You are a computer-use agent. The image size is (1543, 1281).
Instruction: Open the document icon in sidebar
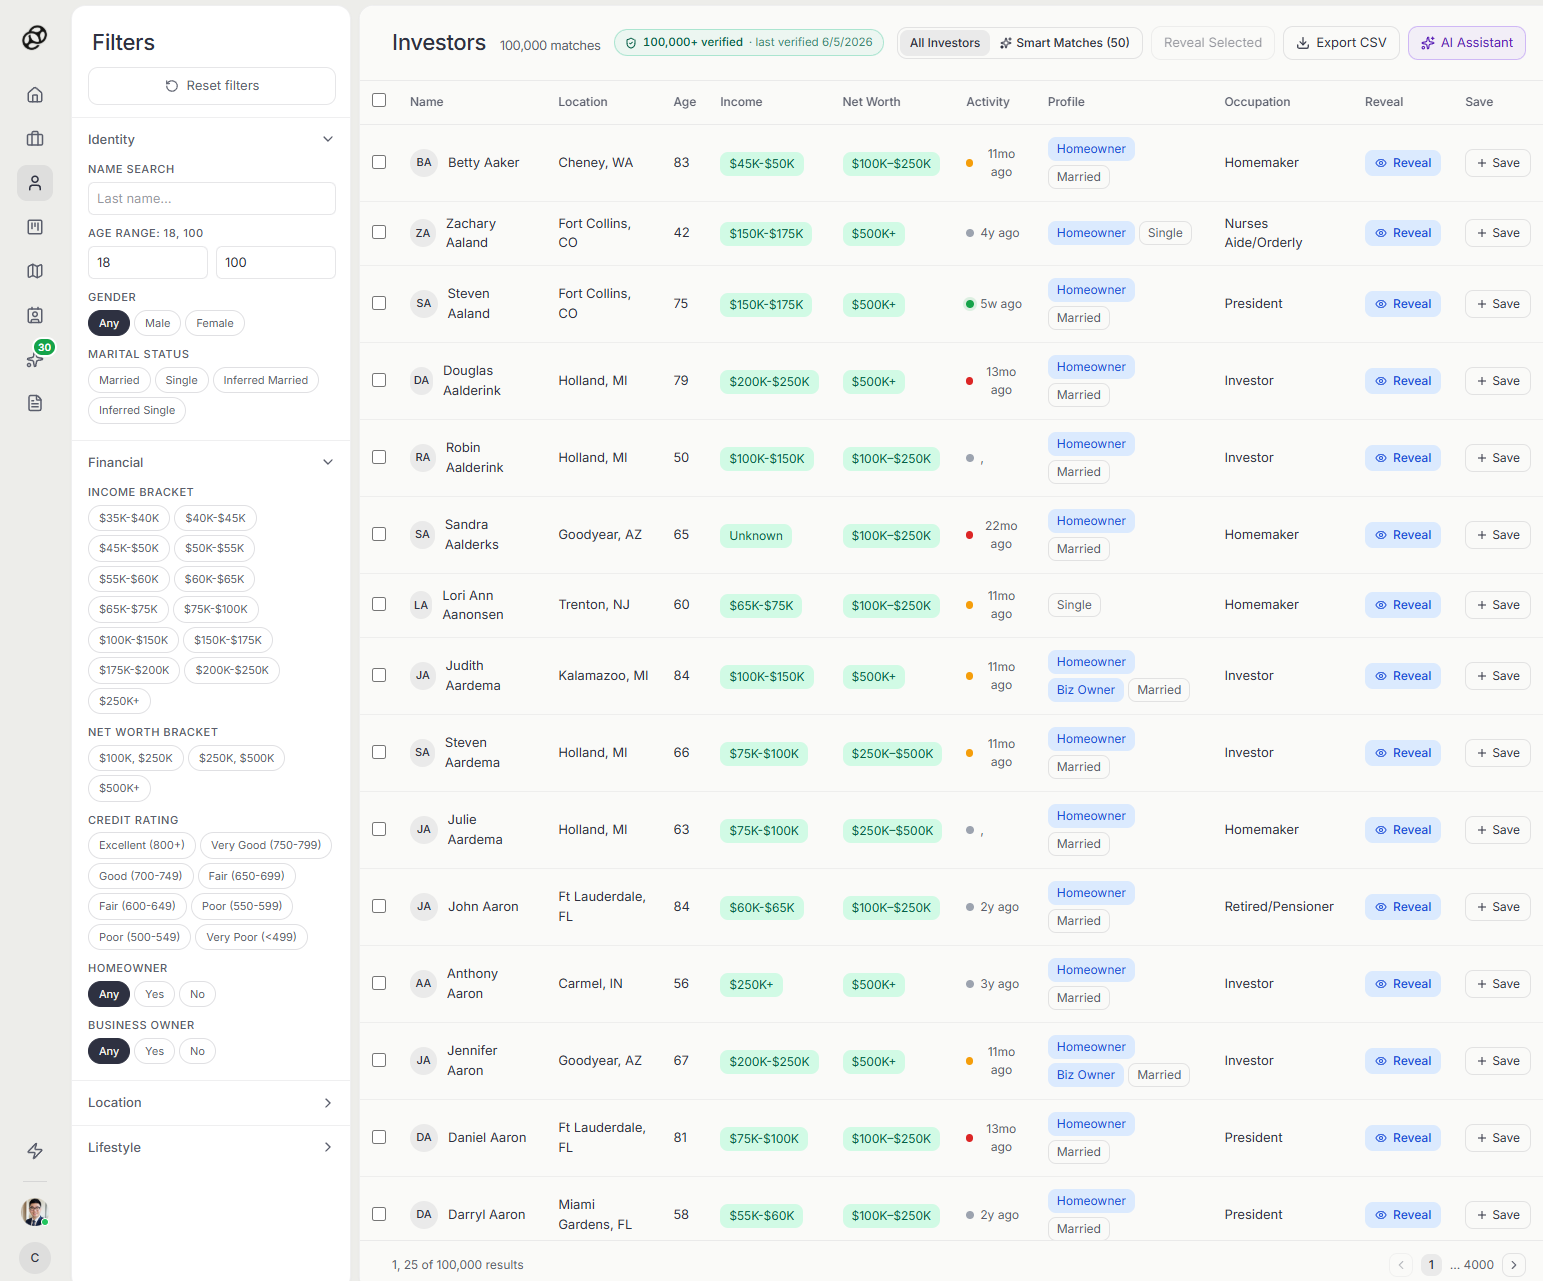tap(35, 403)
